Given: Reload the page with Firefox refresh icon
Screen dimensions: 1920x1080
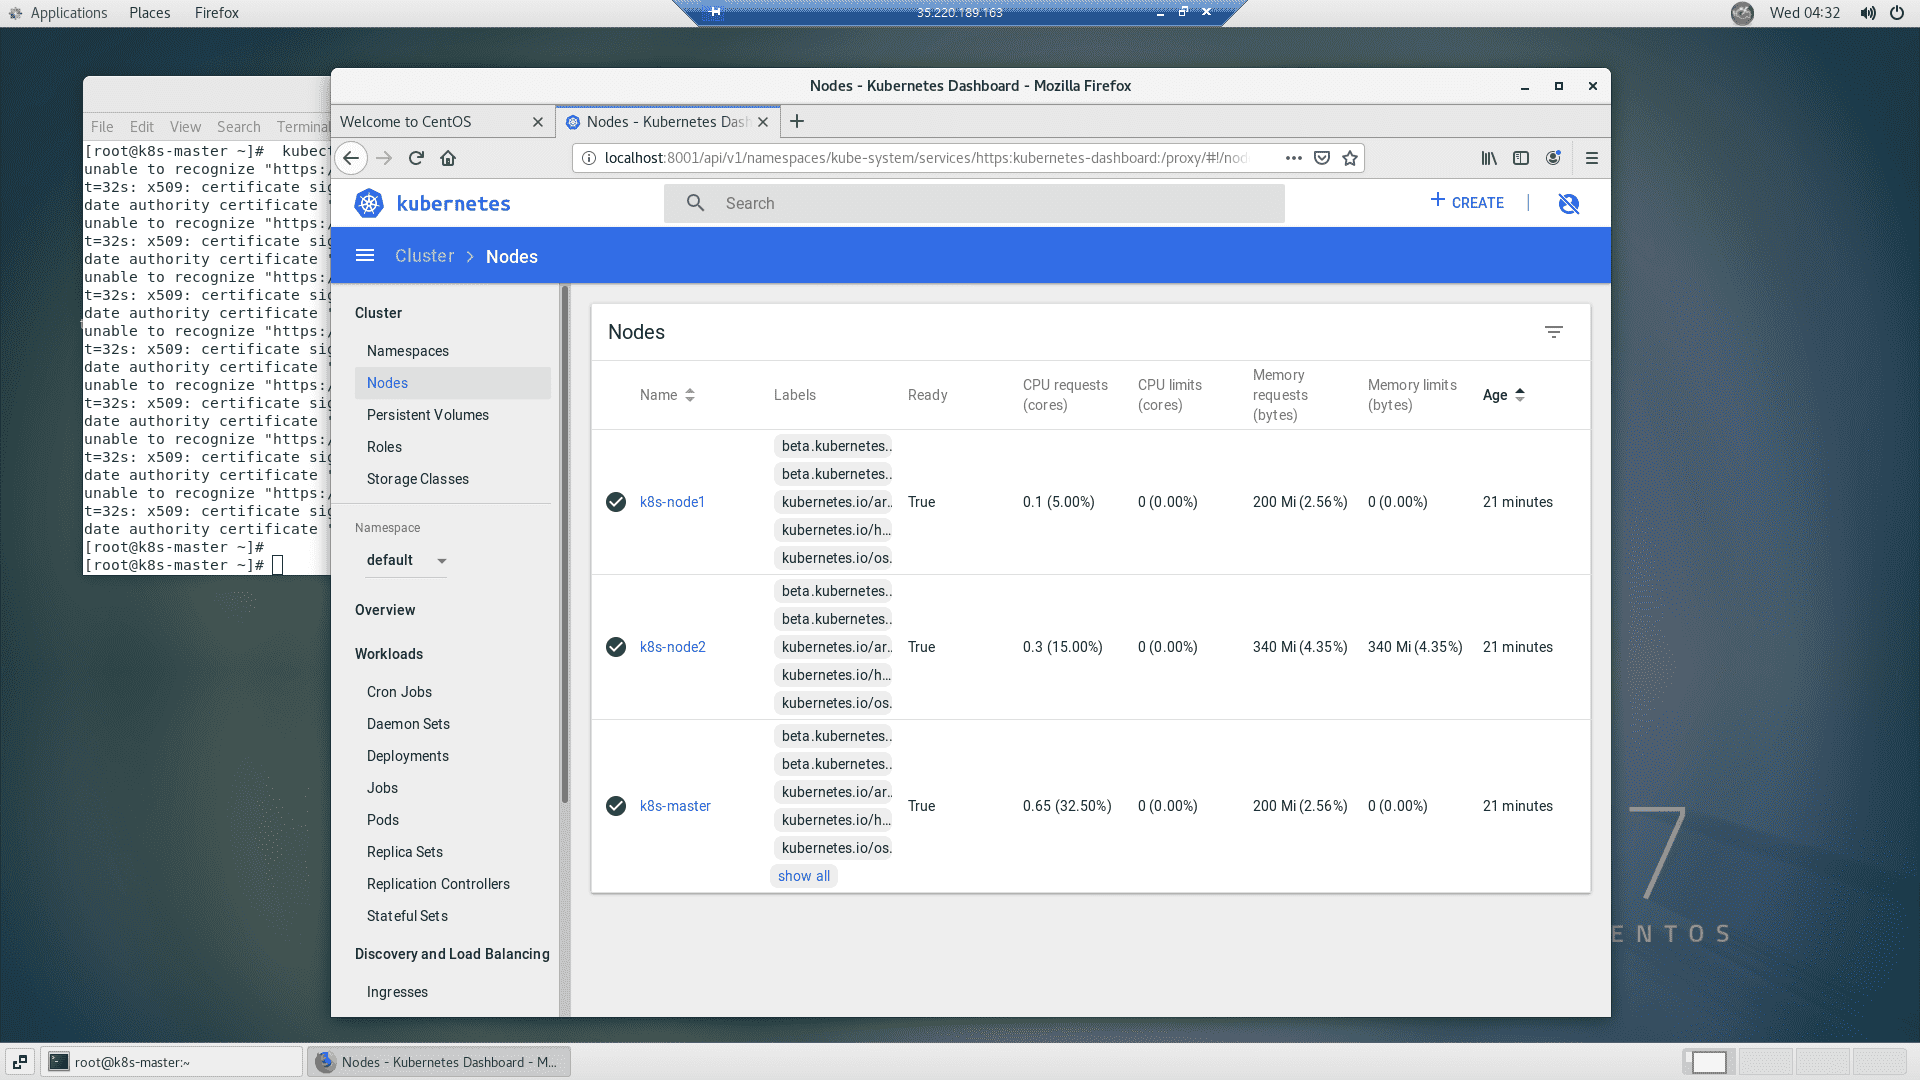Looking at the screenshot, I should click(416, 158).
